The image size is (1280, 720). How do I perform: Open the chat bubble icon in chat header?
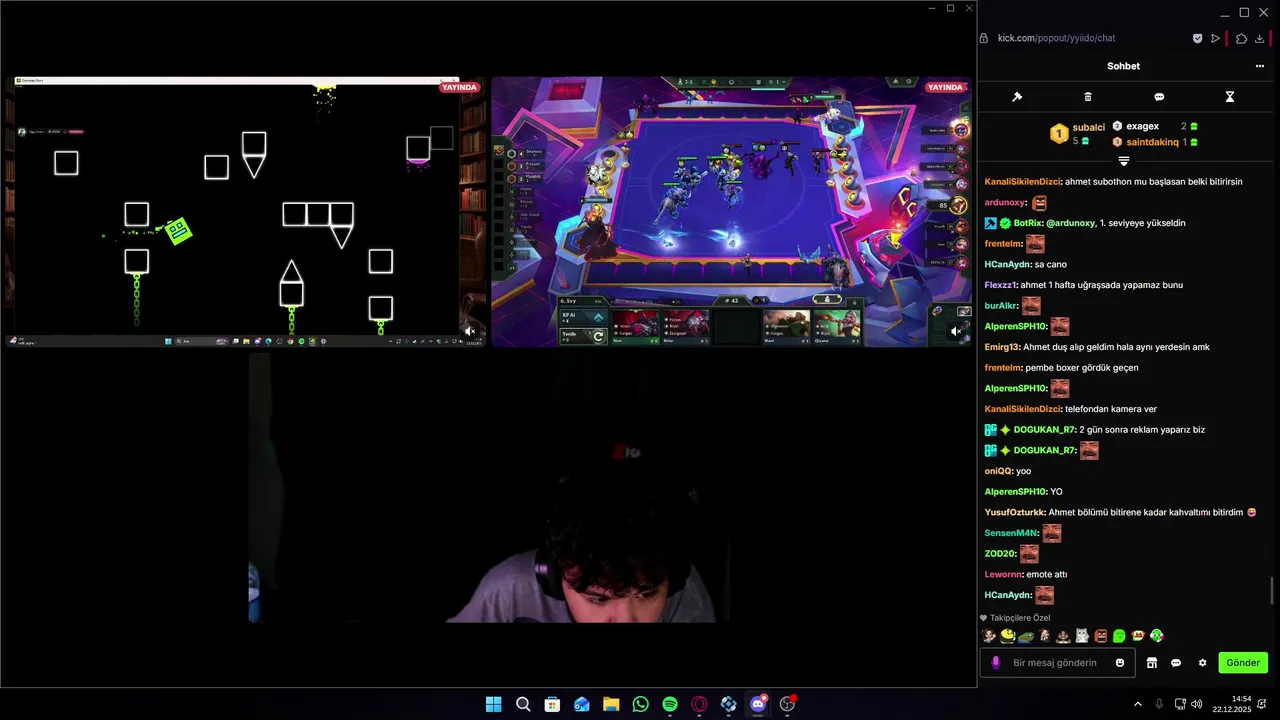pyautogui.click(x=1159, y=97)
